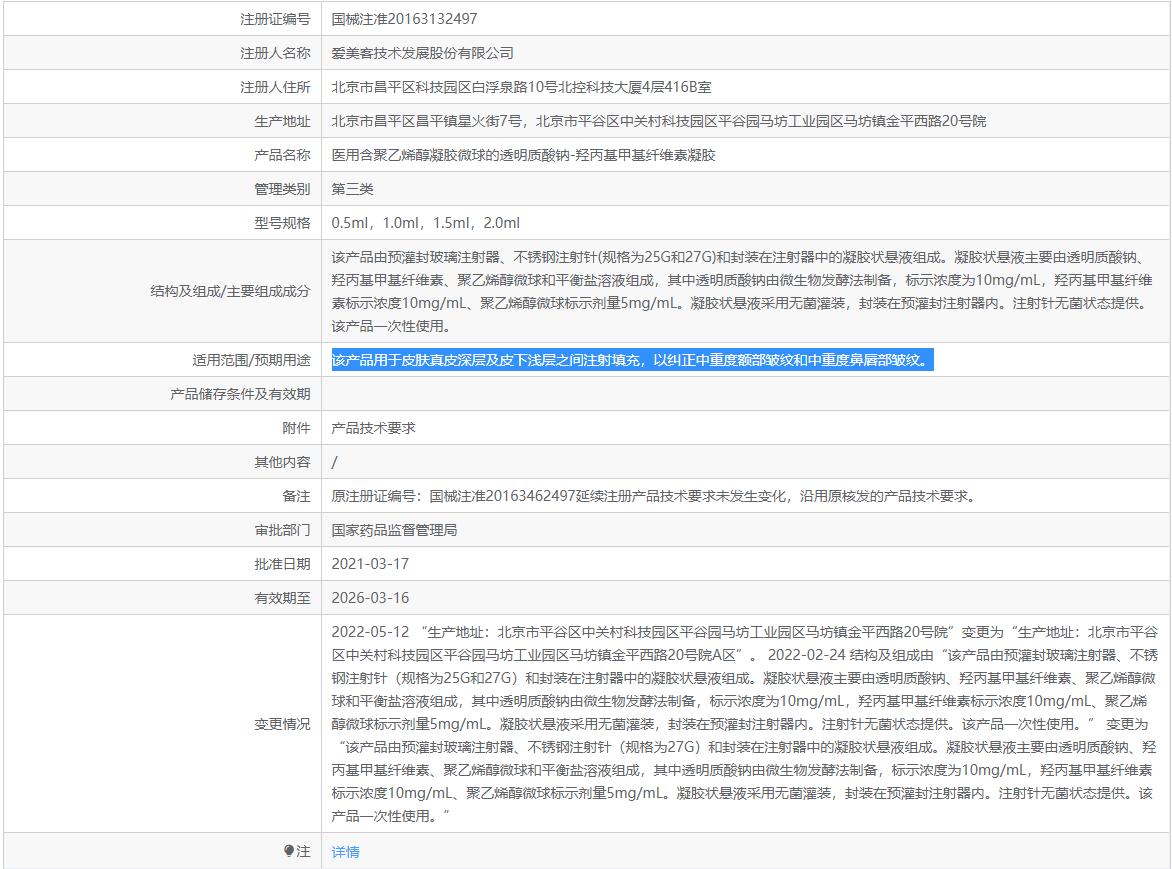Screen dimensions: 1172x869
Task: Click the 审批部门 label
Action: pyautogui.click(x=283, y=531)
